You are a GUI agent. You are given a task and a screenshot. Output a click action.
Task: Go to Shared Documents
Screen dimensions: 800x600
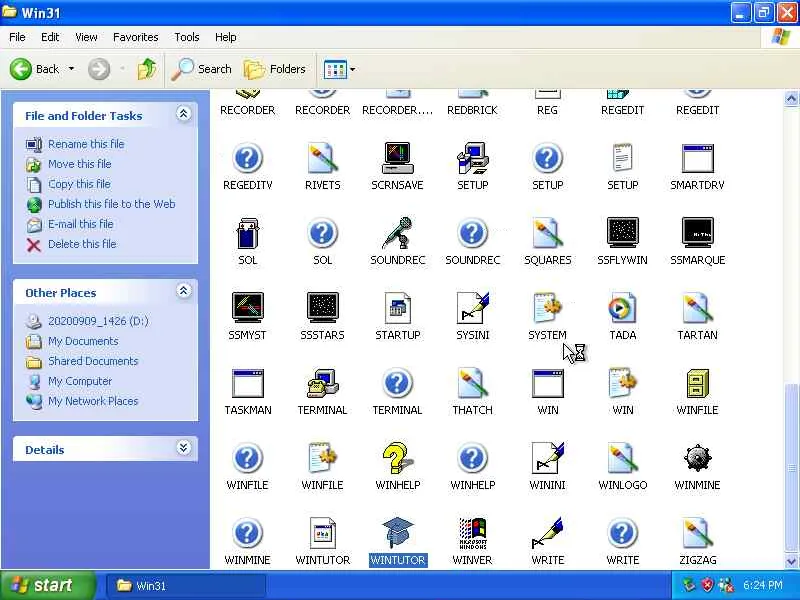pyautogui.click(x=93, y=361)
